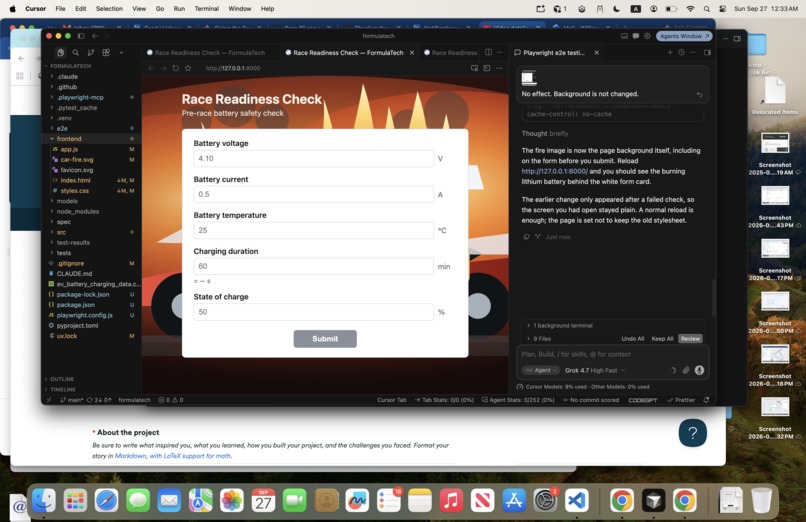Split the editor using the layout icon
This screenshot has width=806, height=522.
[x=488, y=52]
